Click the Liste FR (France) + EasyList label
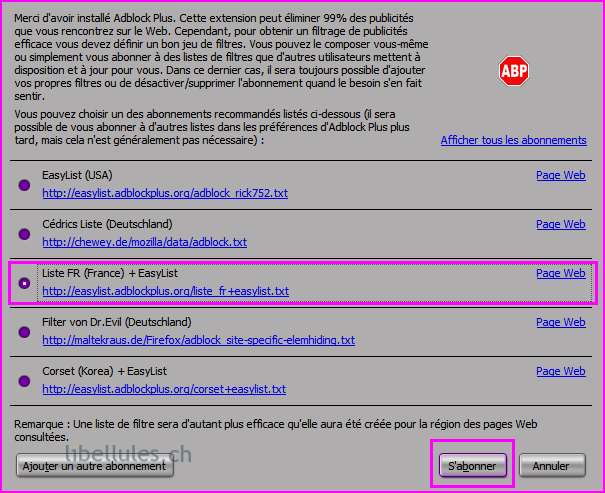The width and height of the screenshot is (605, 493). tap(110, 273)
